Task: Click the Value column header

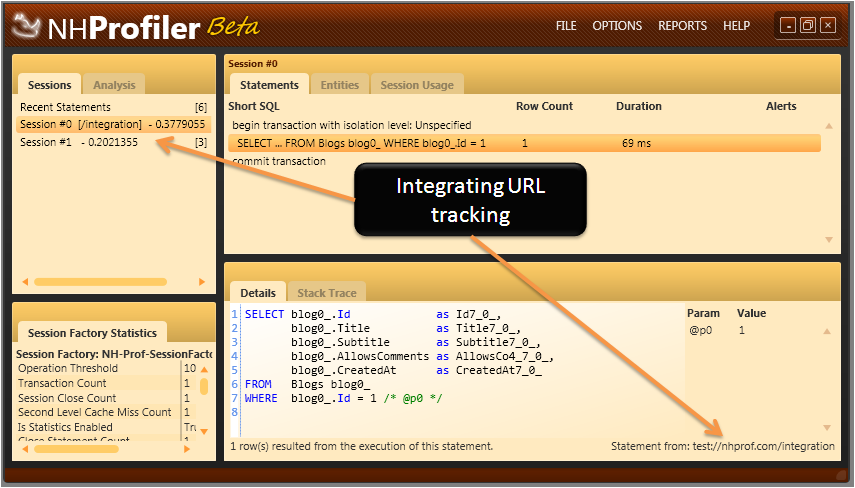Action: coord(751,313)
